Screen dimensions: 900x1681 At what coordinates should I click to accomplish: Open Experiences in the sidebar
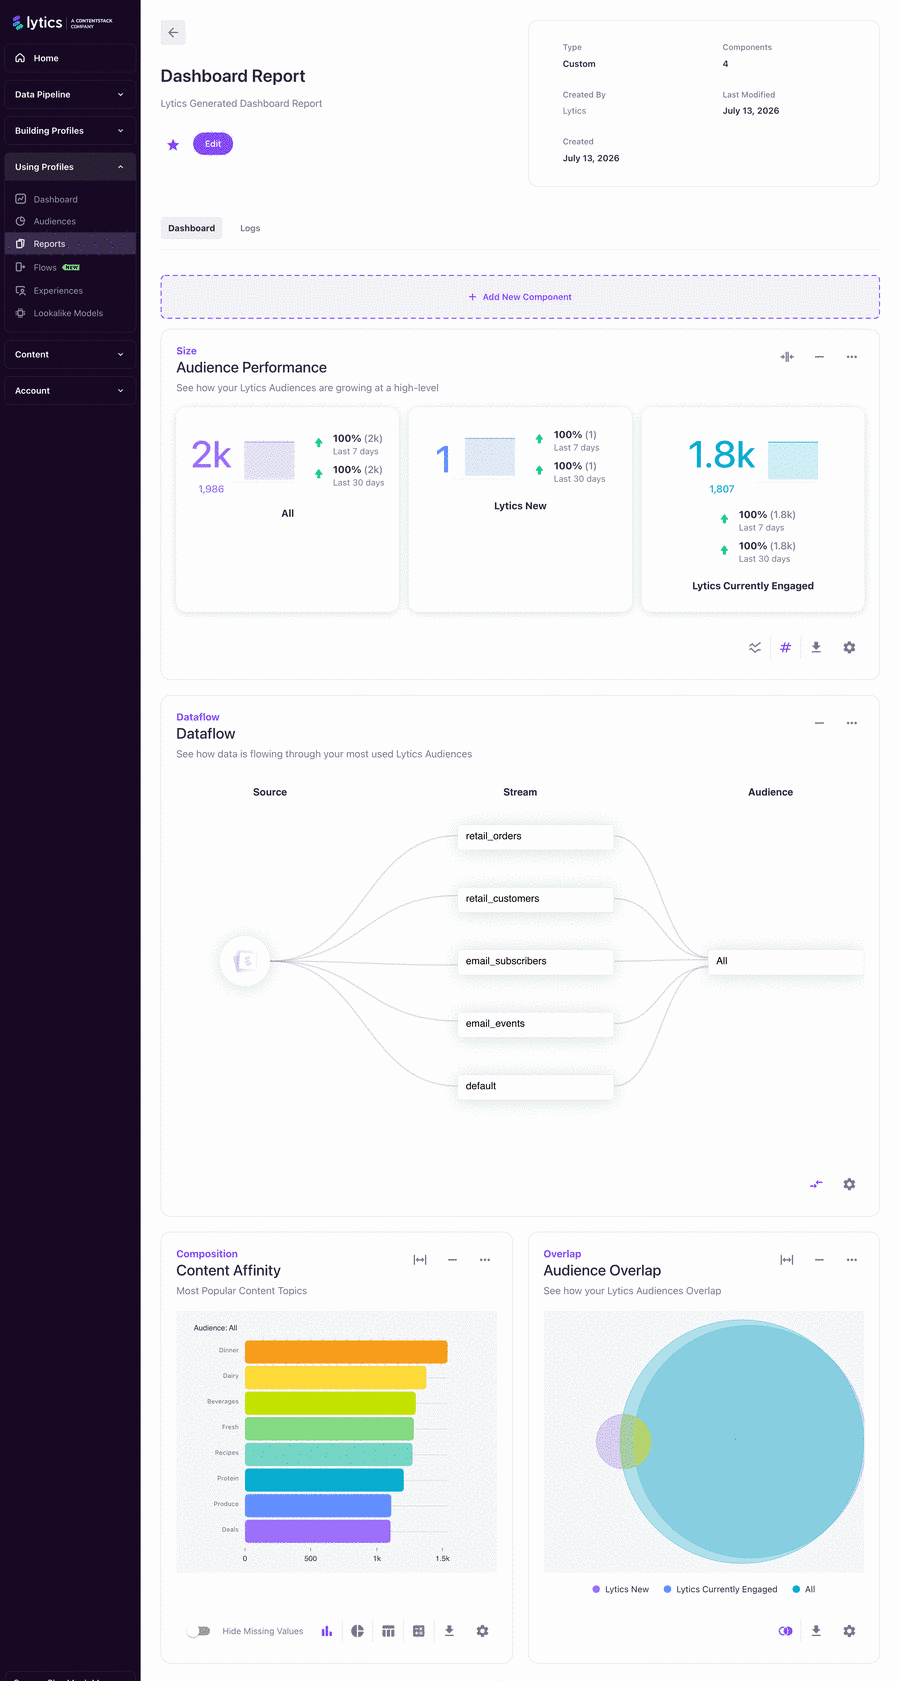pos(70,291)
